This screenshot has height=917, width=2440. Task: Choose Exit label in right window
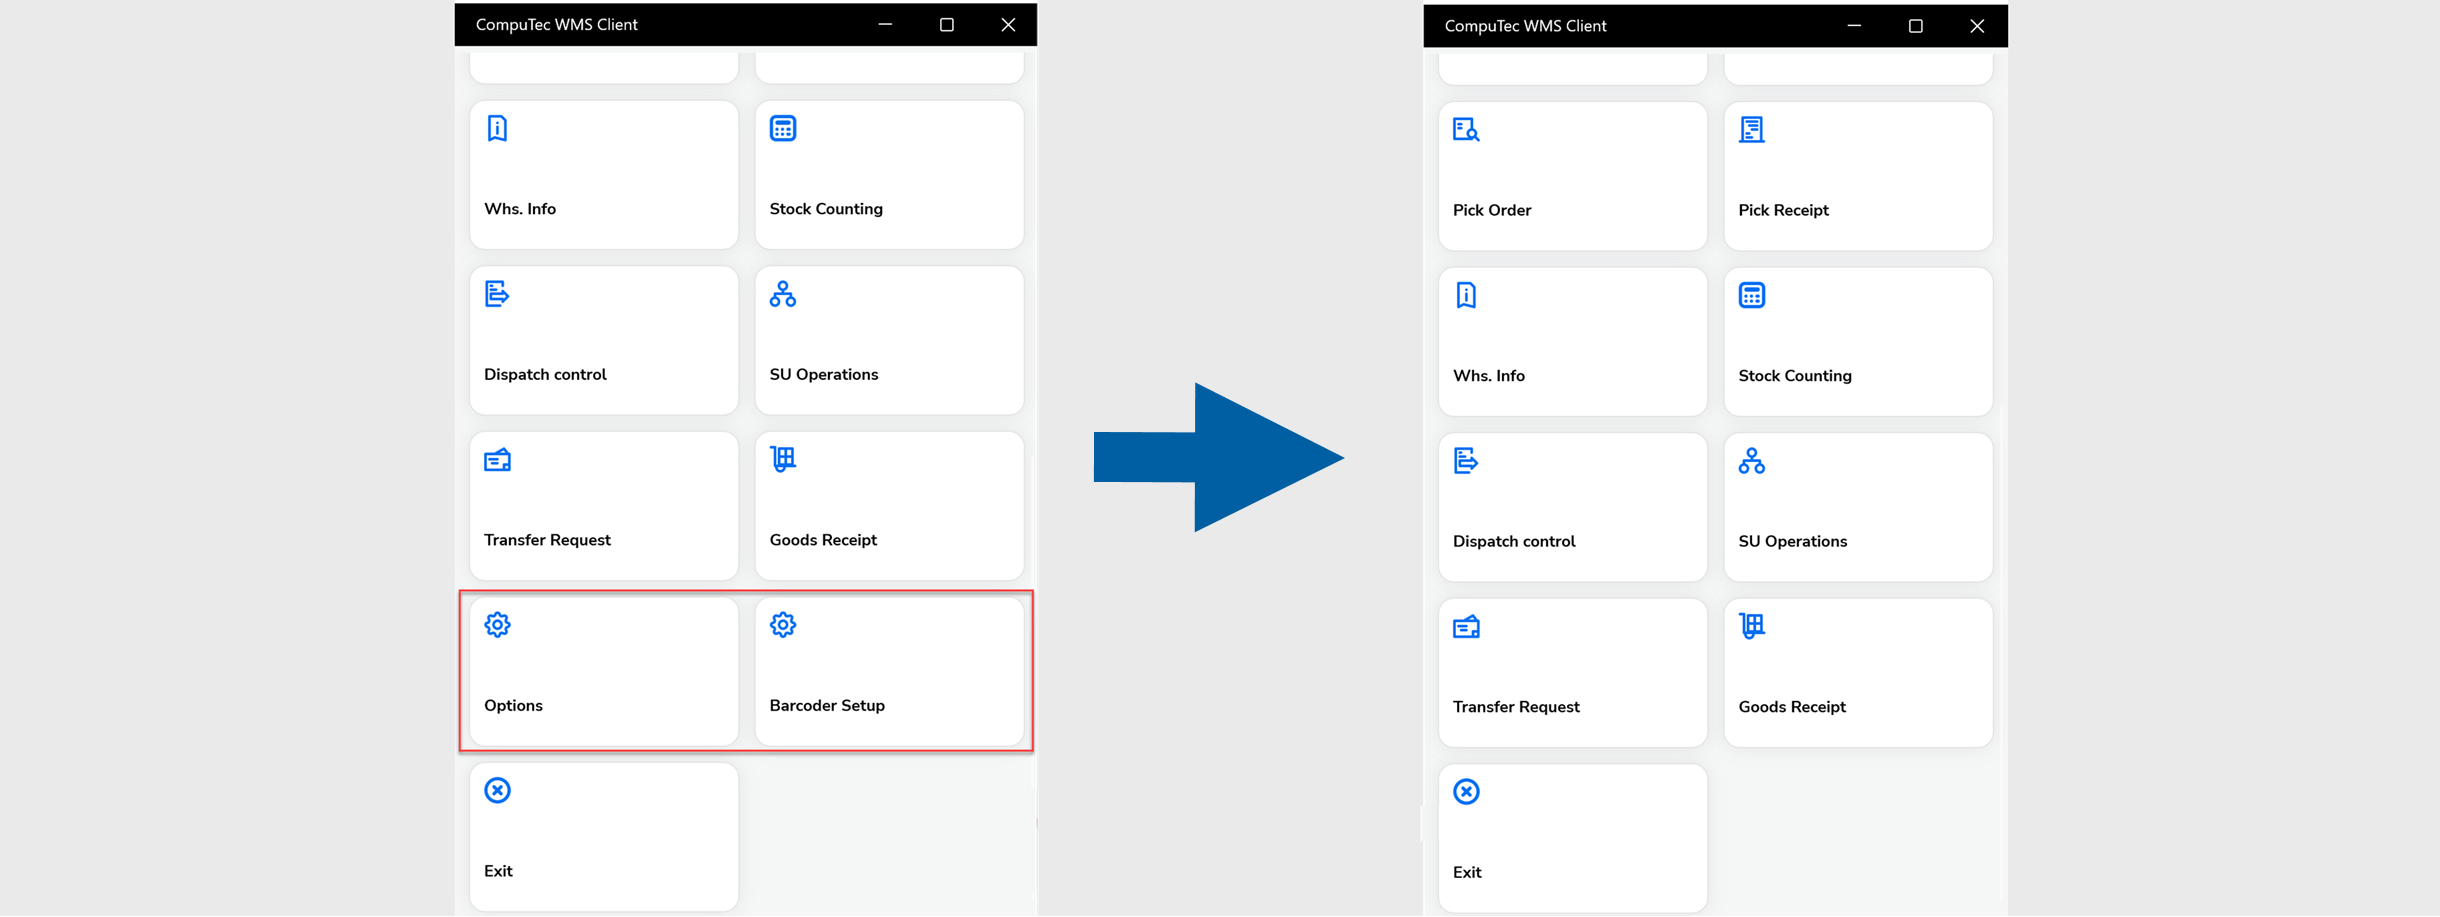pos(1467,872)
